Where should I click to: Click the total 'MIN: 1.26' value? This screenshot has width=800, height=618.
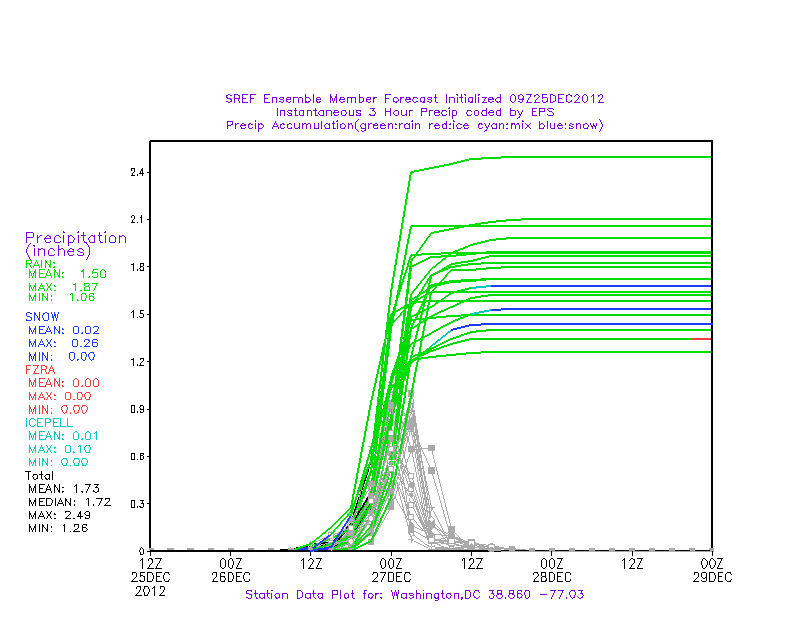tap(58, 528)
